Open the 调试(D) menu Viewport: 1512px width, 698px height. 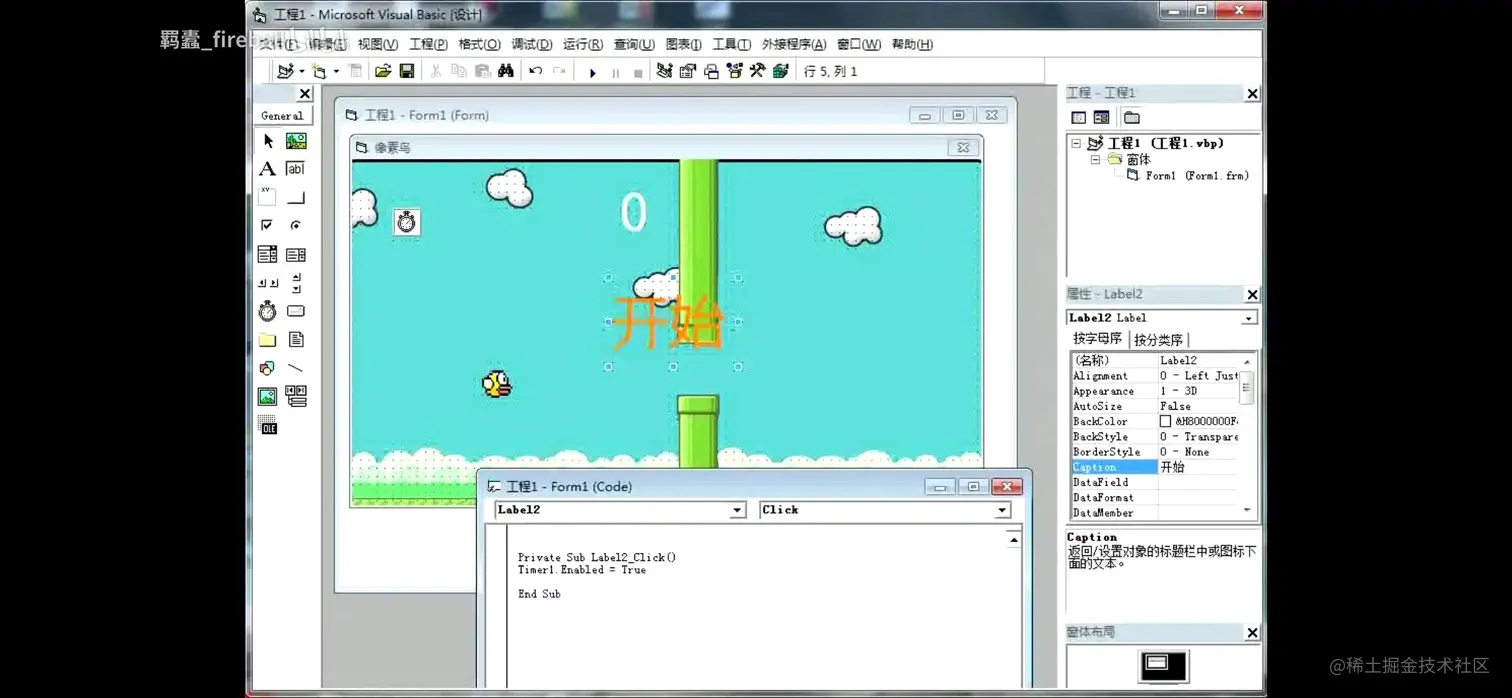pos(532,44)
